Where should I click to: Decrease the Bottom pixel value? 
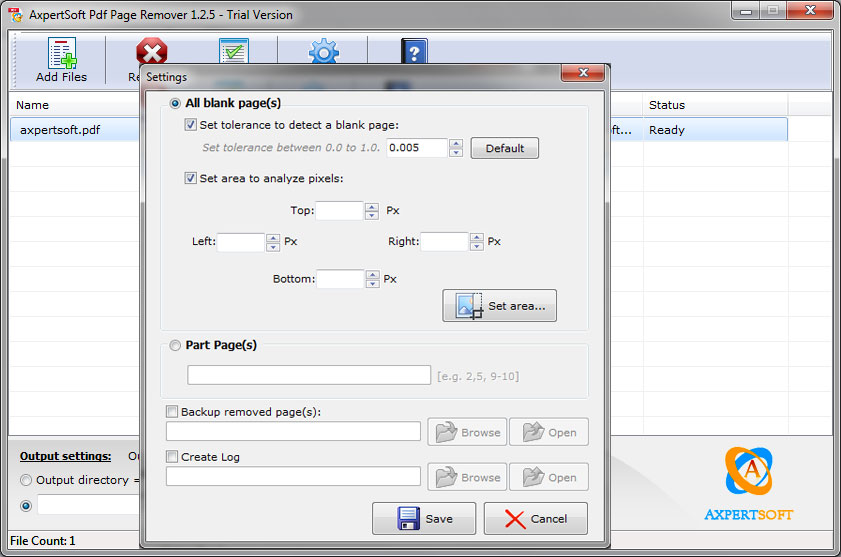(x=372, y=283)
